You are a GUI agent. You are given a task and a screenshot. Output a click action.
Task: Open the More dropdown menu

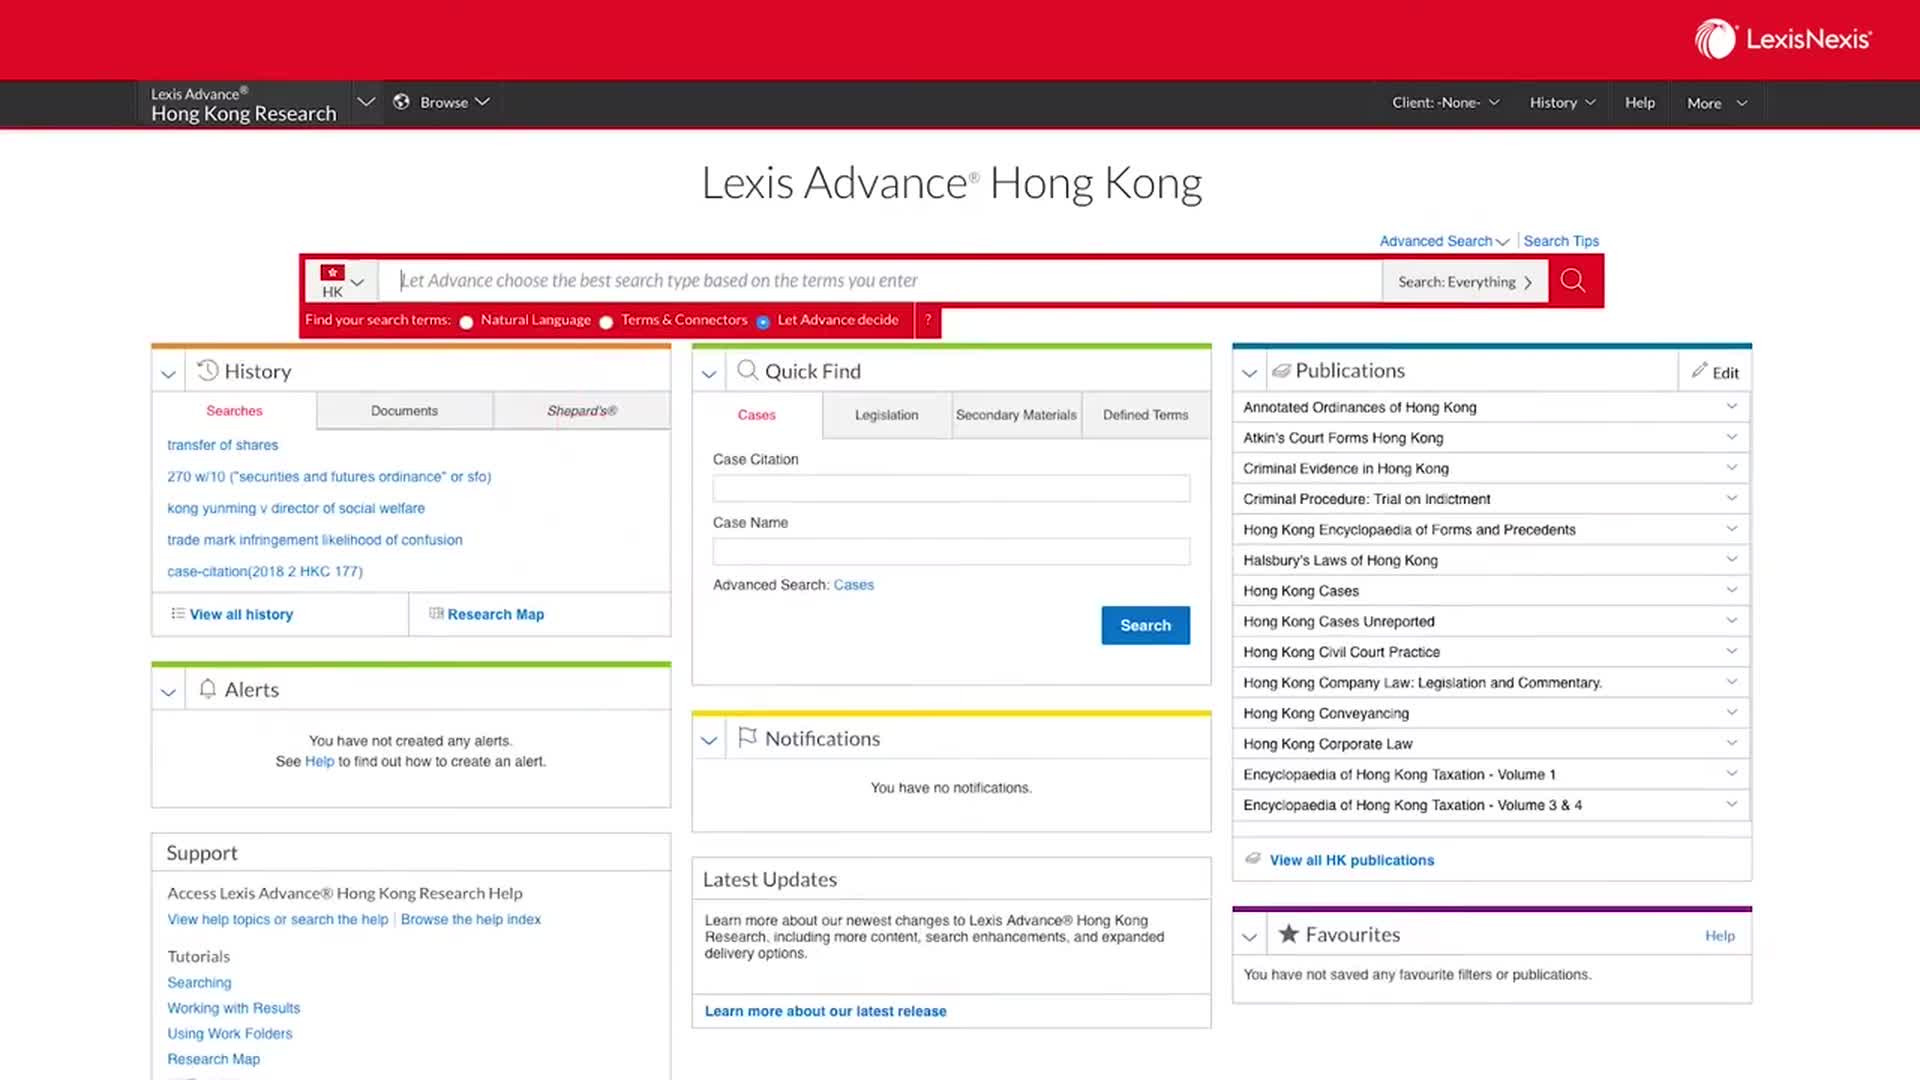pyautogui.click(x=1717, y=103)
